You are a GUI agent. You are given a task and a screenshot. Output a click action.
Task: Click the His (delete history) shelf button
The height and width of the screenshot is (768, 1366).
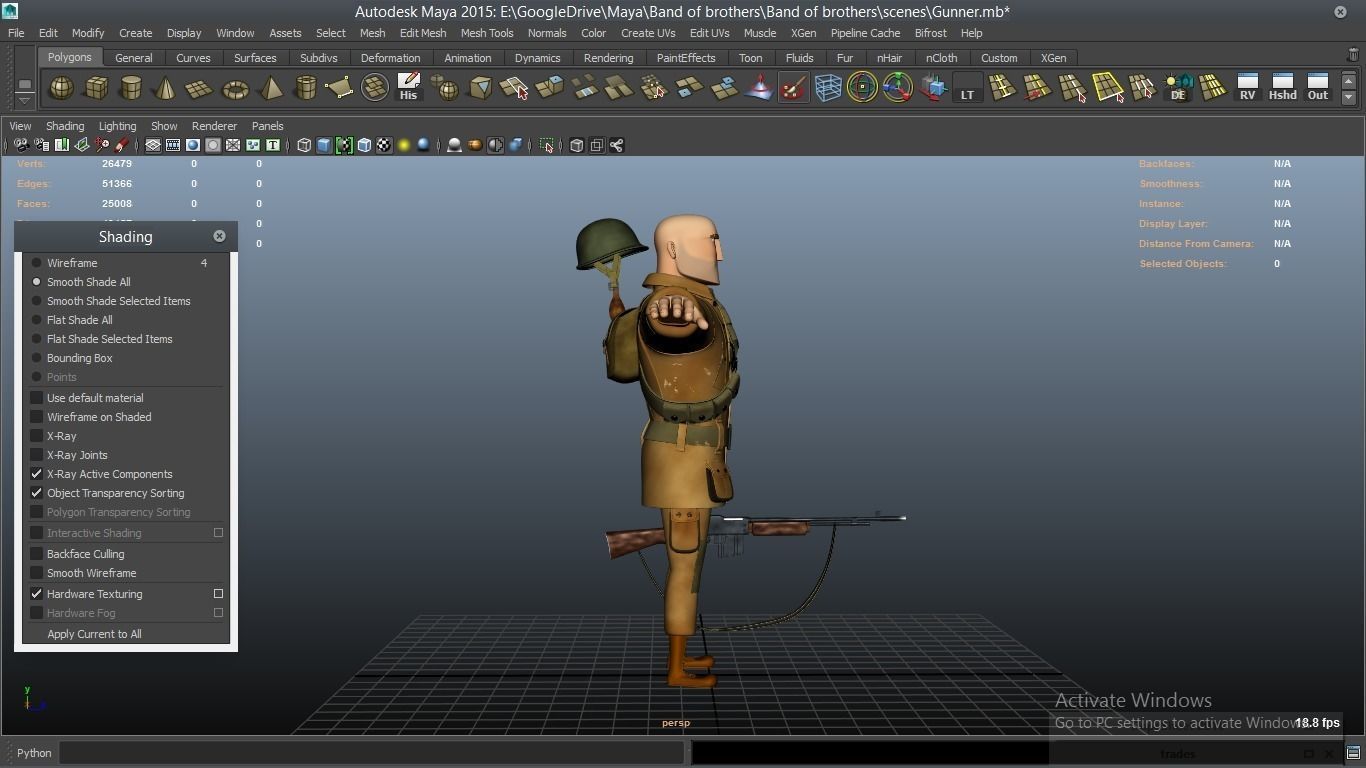[x=408, y=88]
